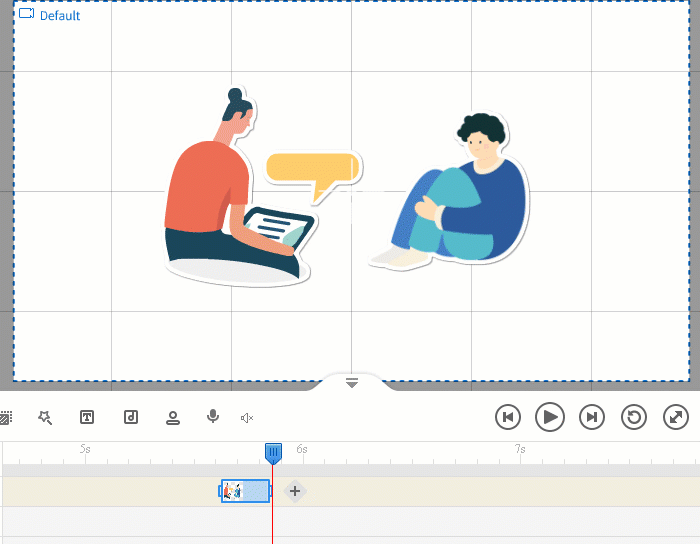The height and width of the screenshot is (544, 700).
Task: Click the Default camera label
Action: pos(60,16)
